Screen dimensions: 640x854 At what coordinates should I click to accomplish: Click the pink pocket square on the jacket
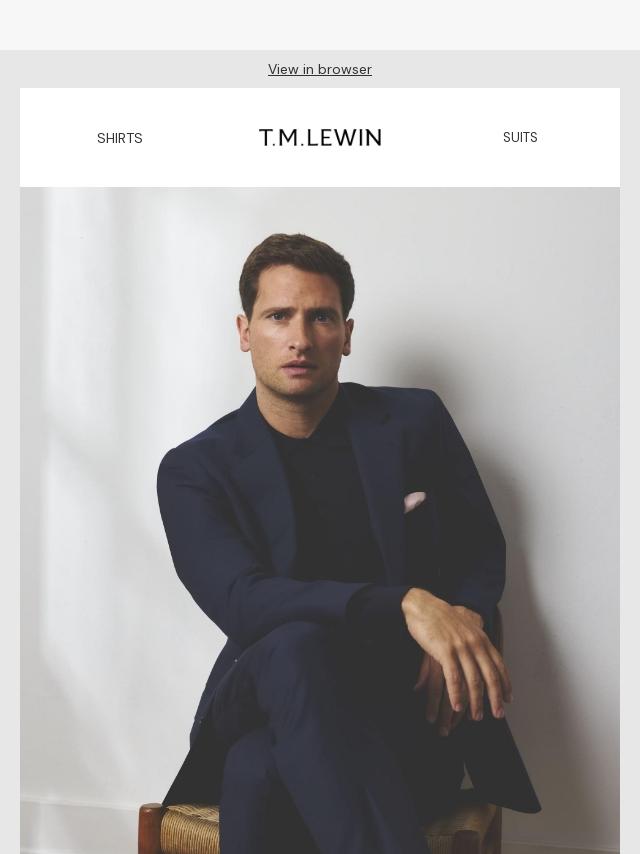(414, 502)
